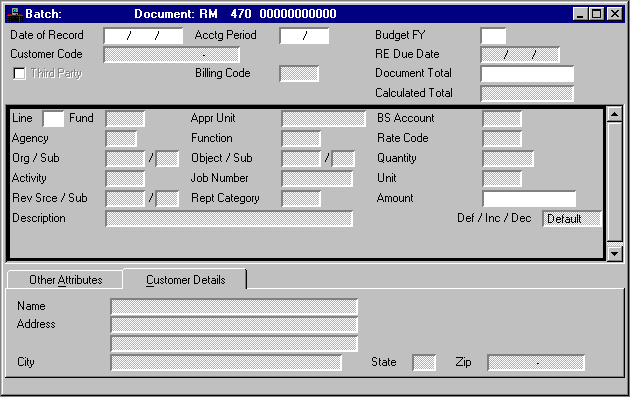Maximize the Batch document window

point(597,14)
